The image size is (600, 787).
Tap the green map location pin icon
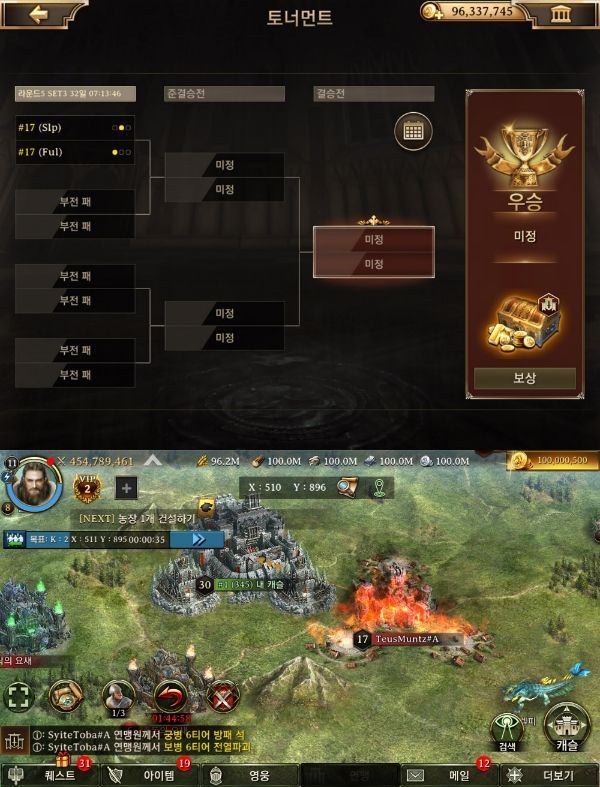379,487
